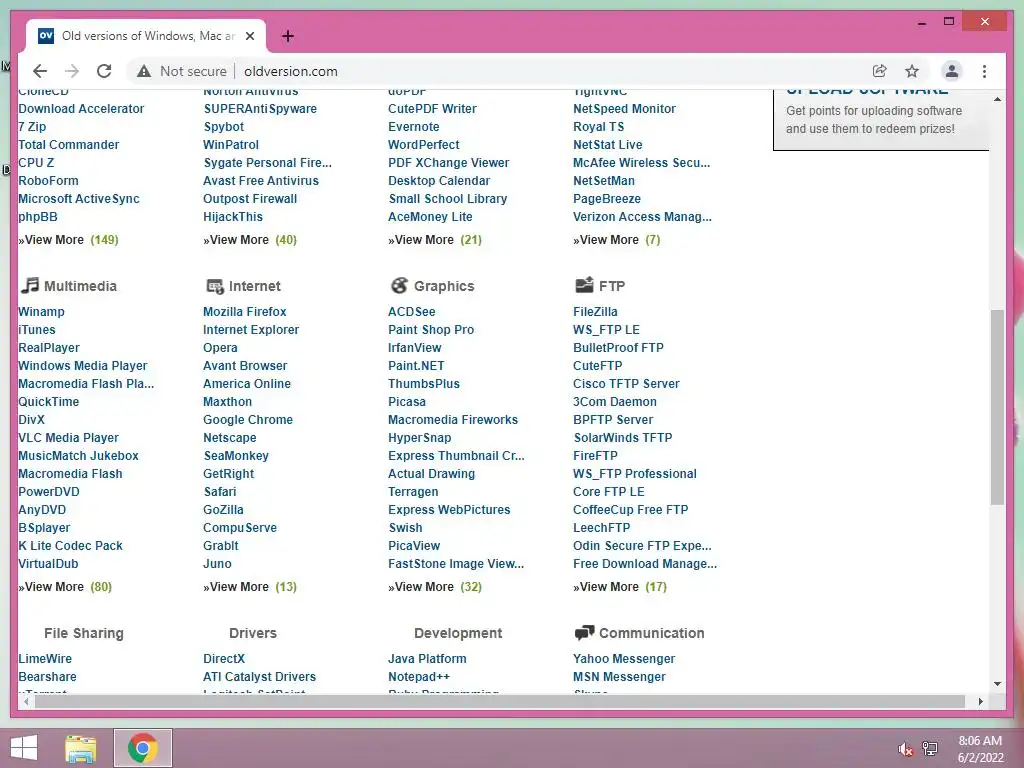Click the Internet category icon
The height and width of the screenshot is (768, 1024).
[215, 286]
